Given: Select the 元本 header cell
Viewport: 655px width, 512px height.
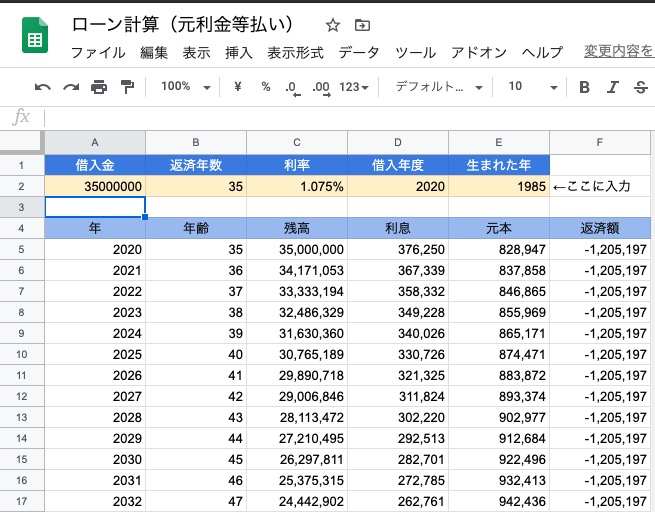Looking at the screenshot, I should point(499,228).
